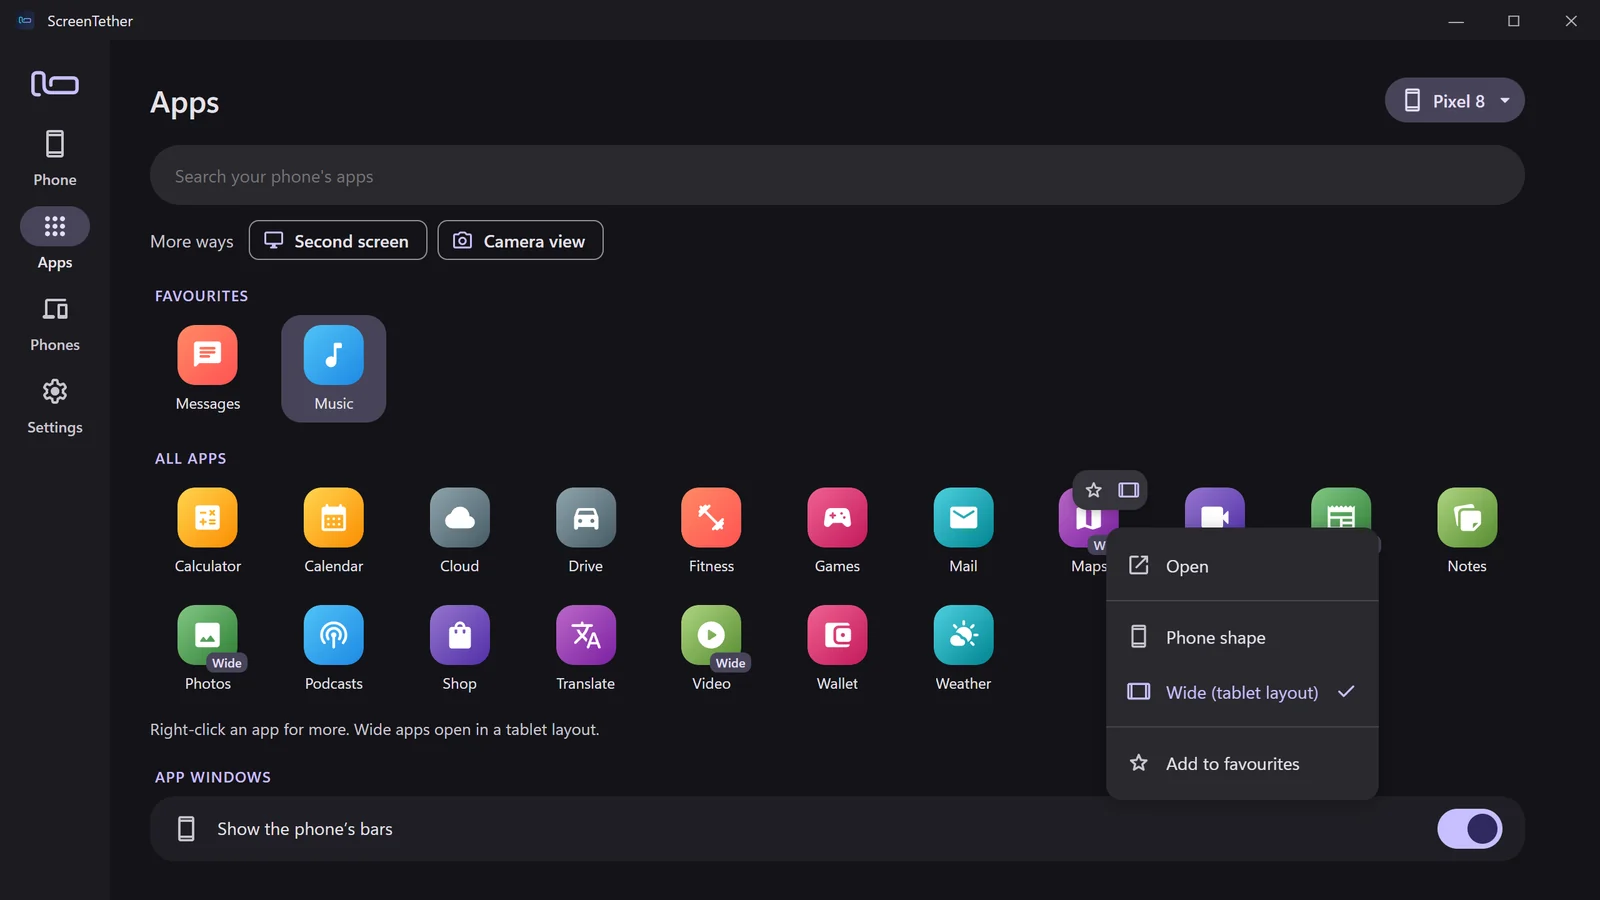Click the Camera view button
Viewport: 1600px width, 900px height.
[520, 240]
